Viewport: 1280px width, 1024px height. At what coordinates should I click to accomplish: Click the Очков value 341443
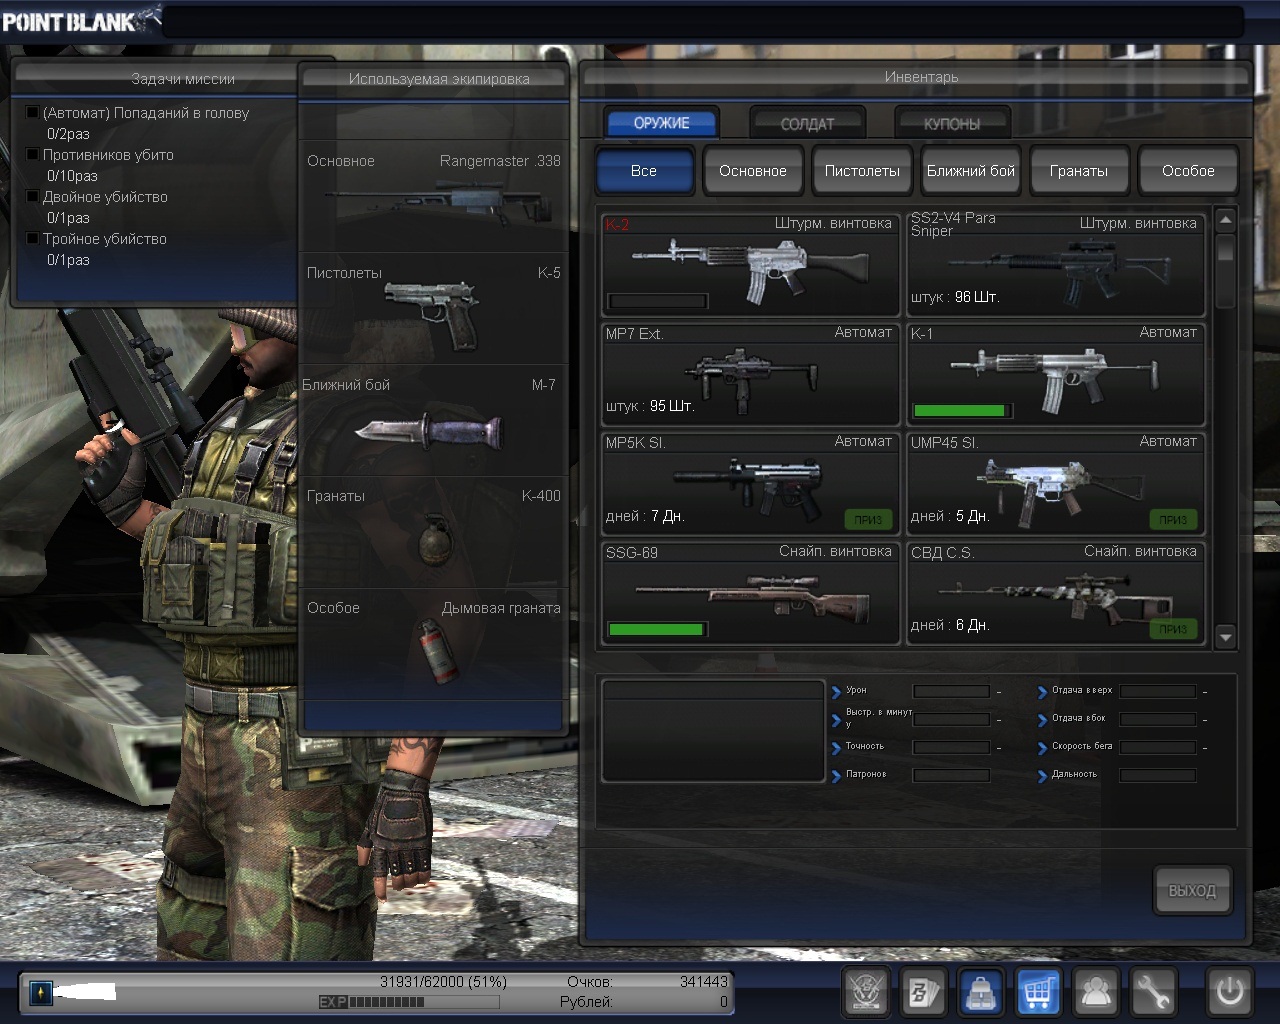click(x=704, y=982)
